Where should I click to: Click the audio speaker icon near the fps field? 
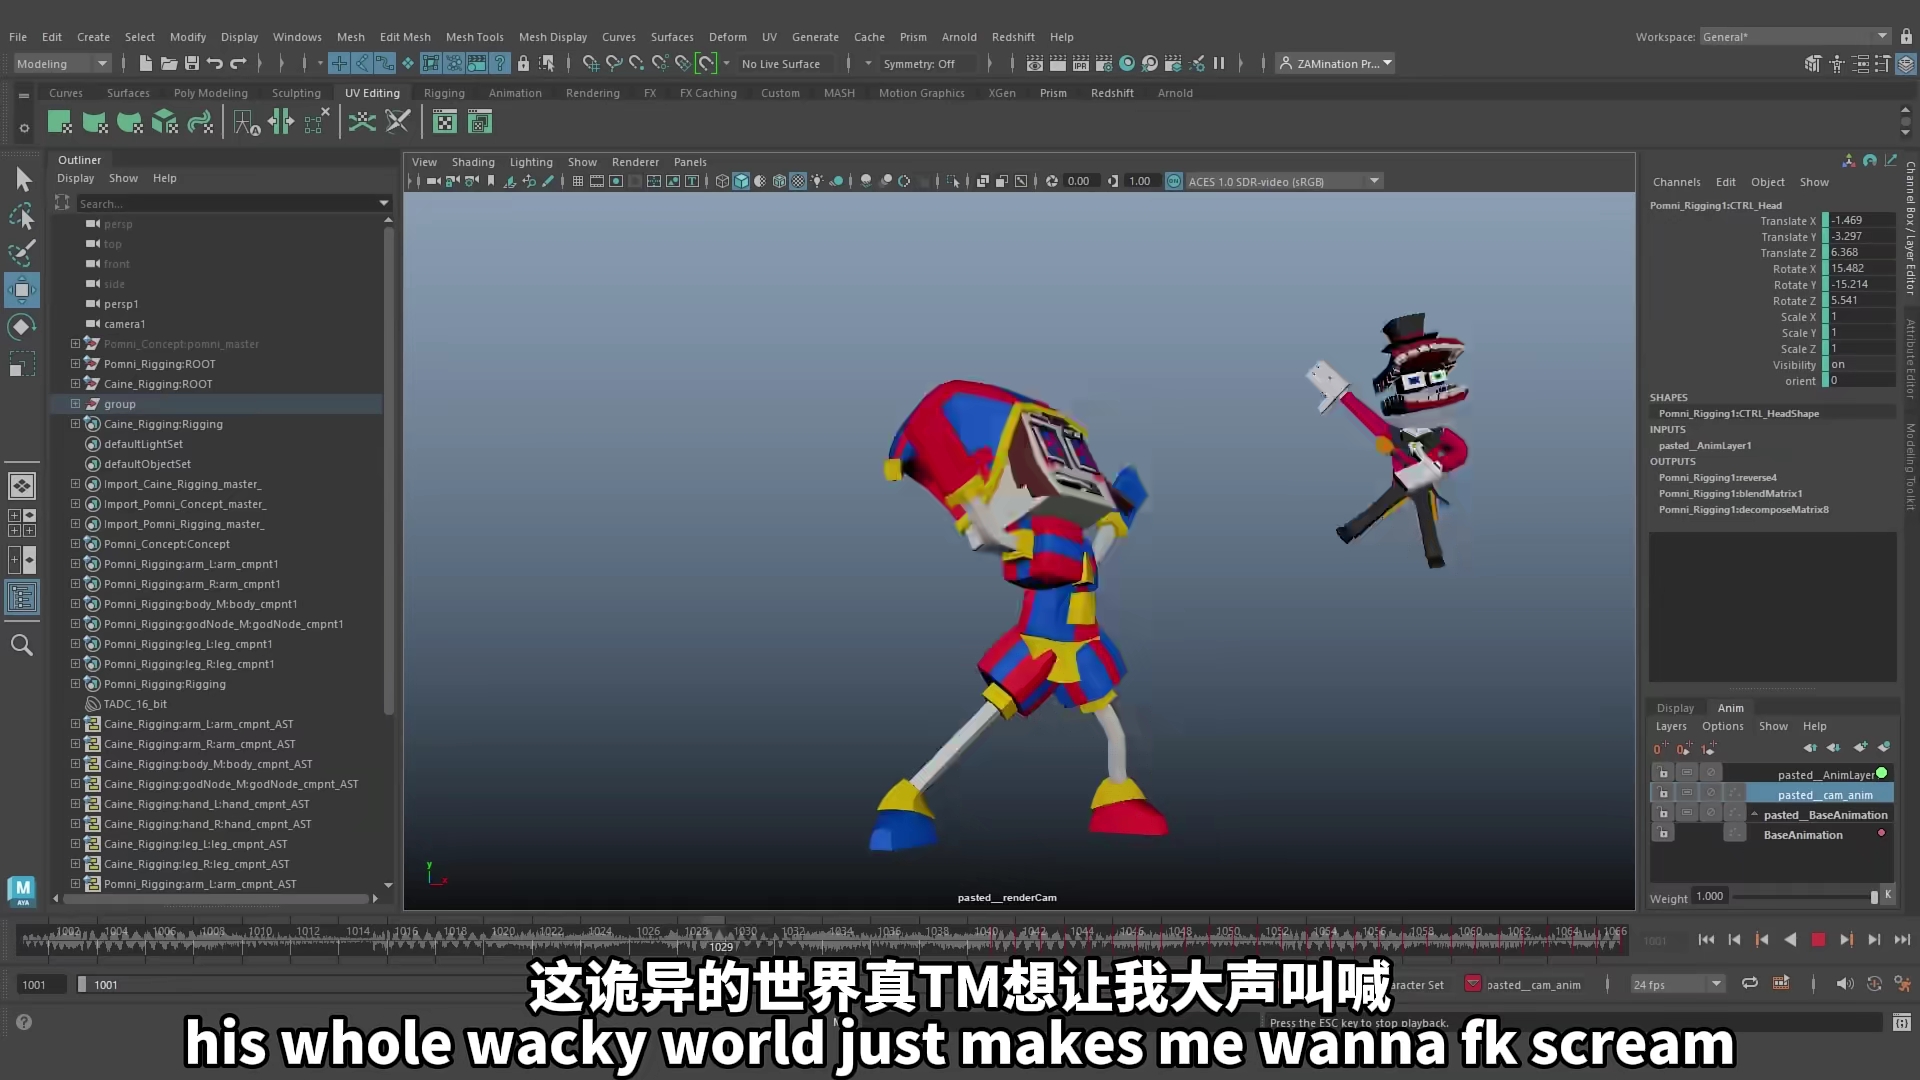click(x=1845, y=984)
